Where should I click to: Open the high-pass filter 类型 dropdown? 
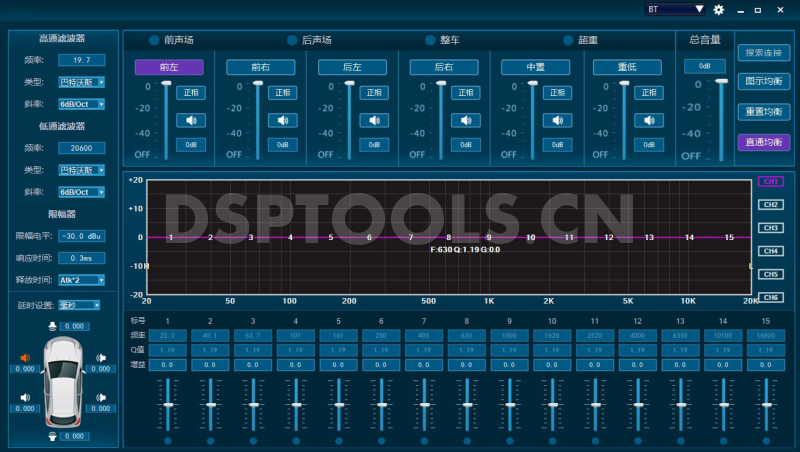click(82, 82)
